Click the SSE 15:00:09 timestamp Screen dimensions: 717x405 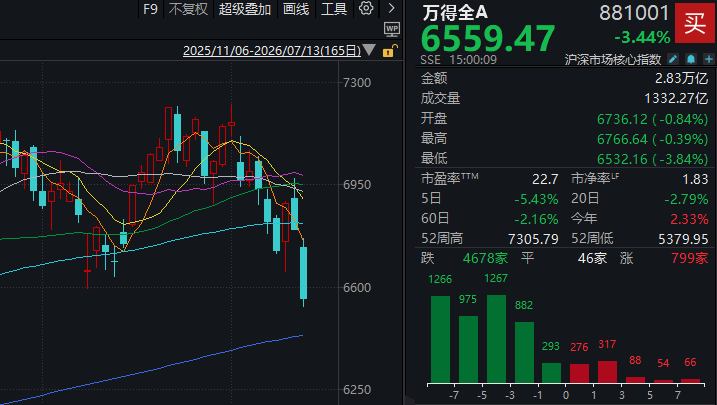pos(458,60)
